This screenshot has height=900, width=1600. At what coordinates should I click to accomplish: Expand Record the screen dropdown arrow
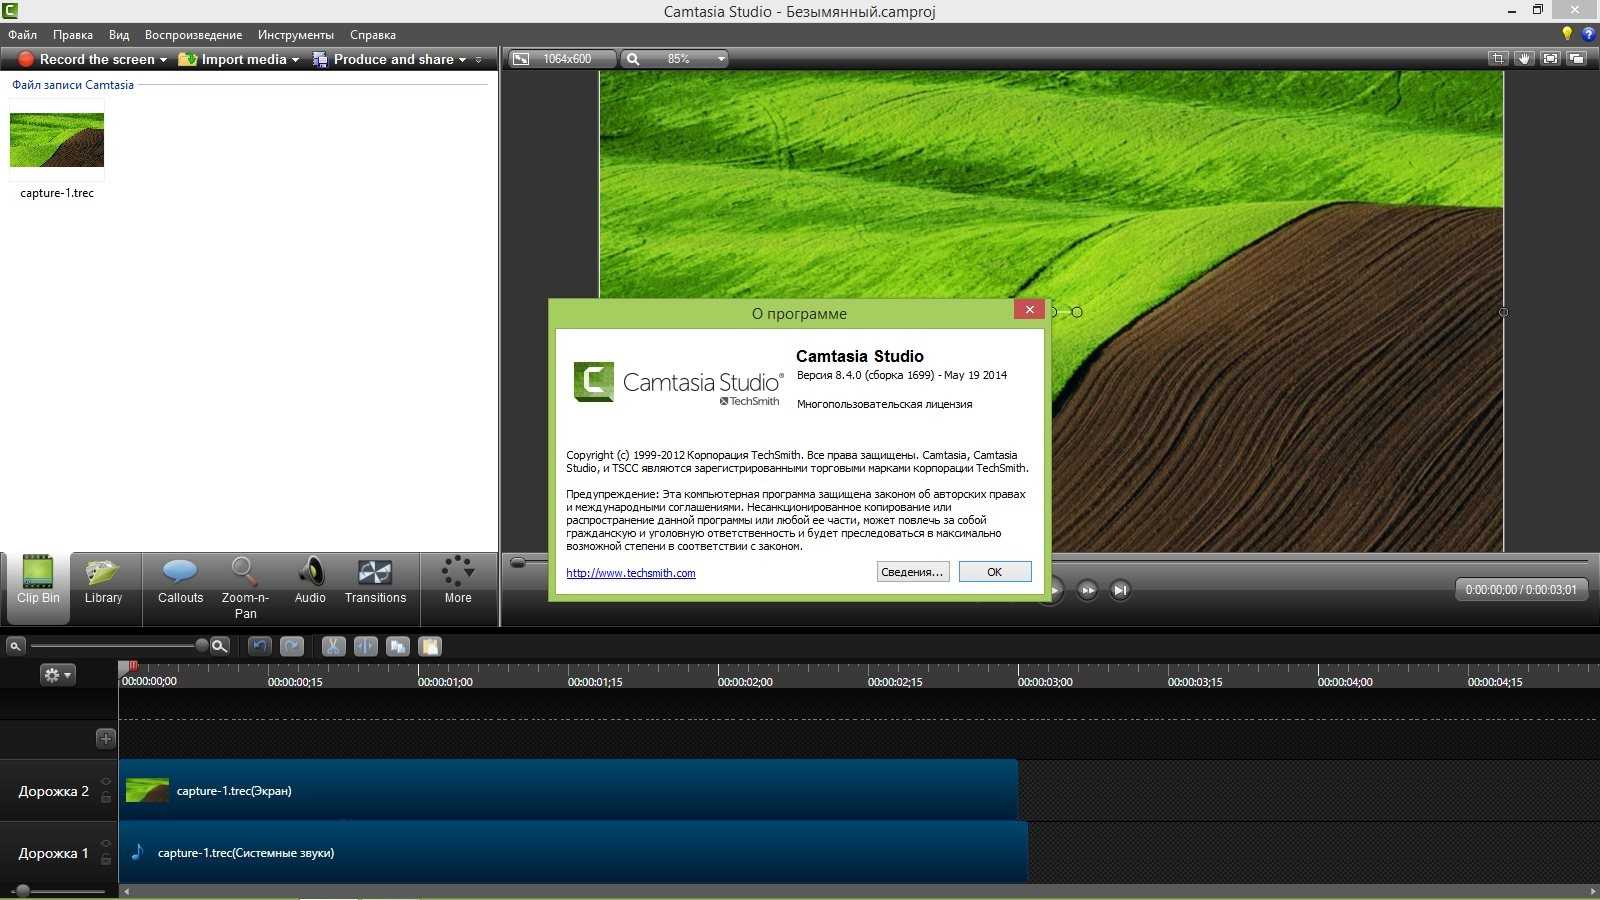164,60
